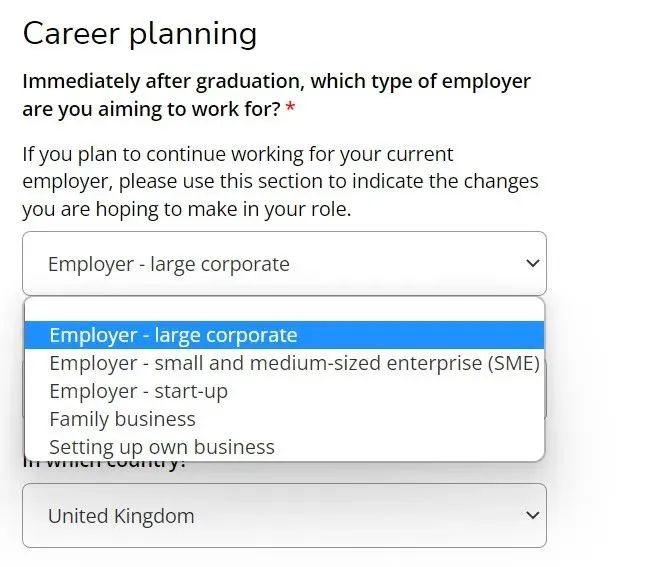Screen dimensions: 669x567
Task: Select Employer - small and medium-sized enterprise (SME)
Action: tap(294, 363)
